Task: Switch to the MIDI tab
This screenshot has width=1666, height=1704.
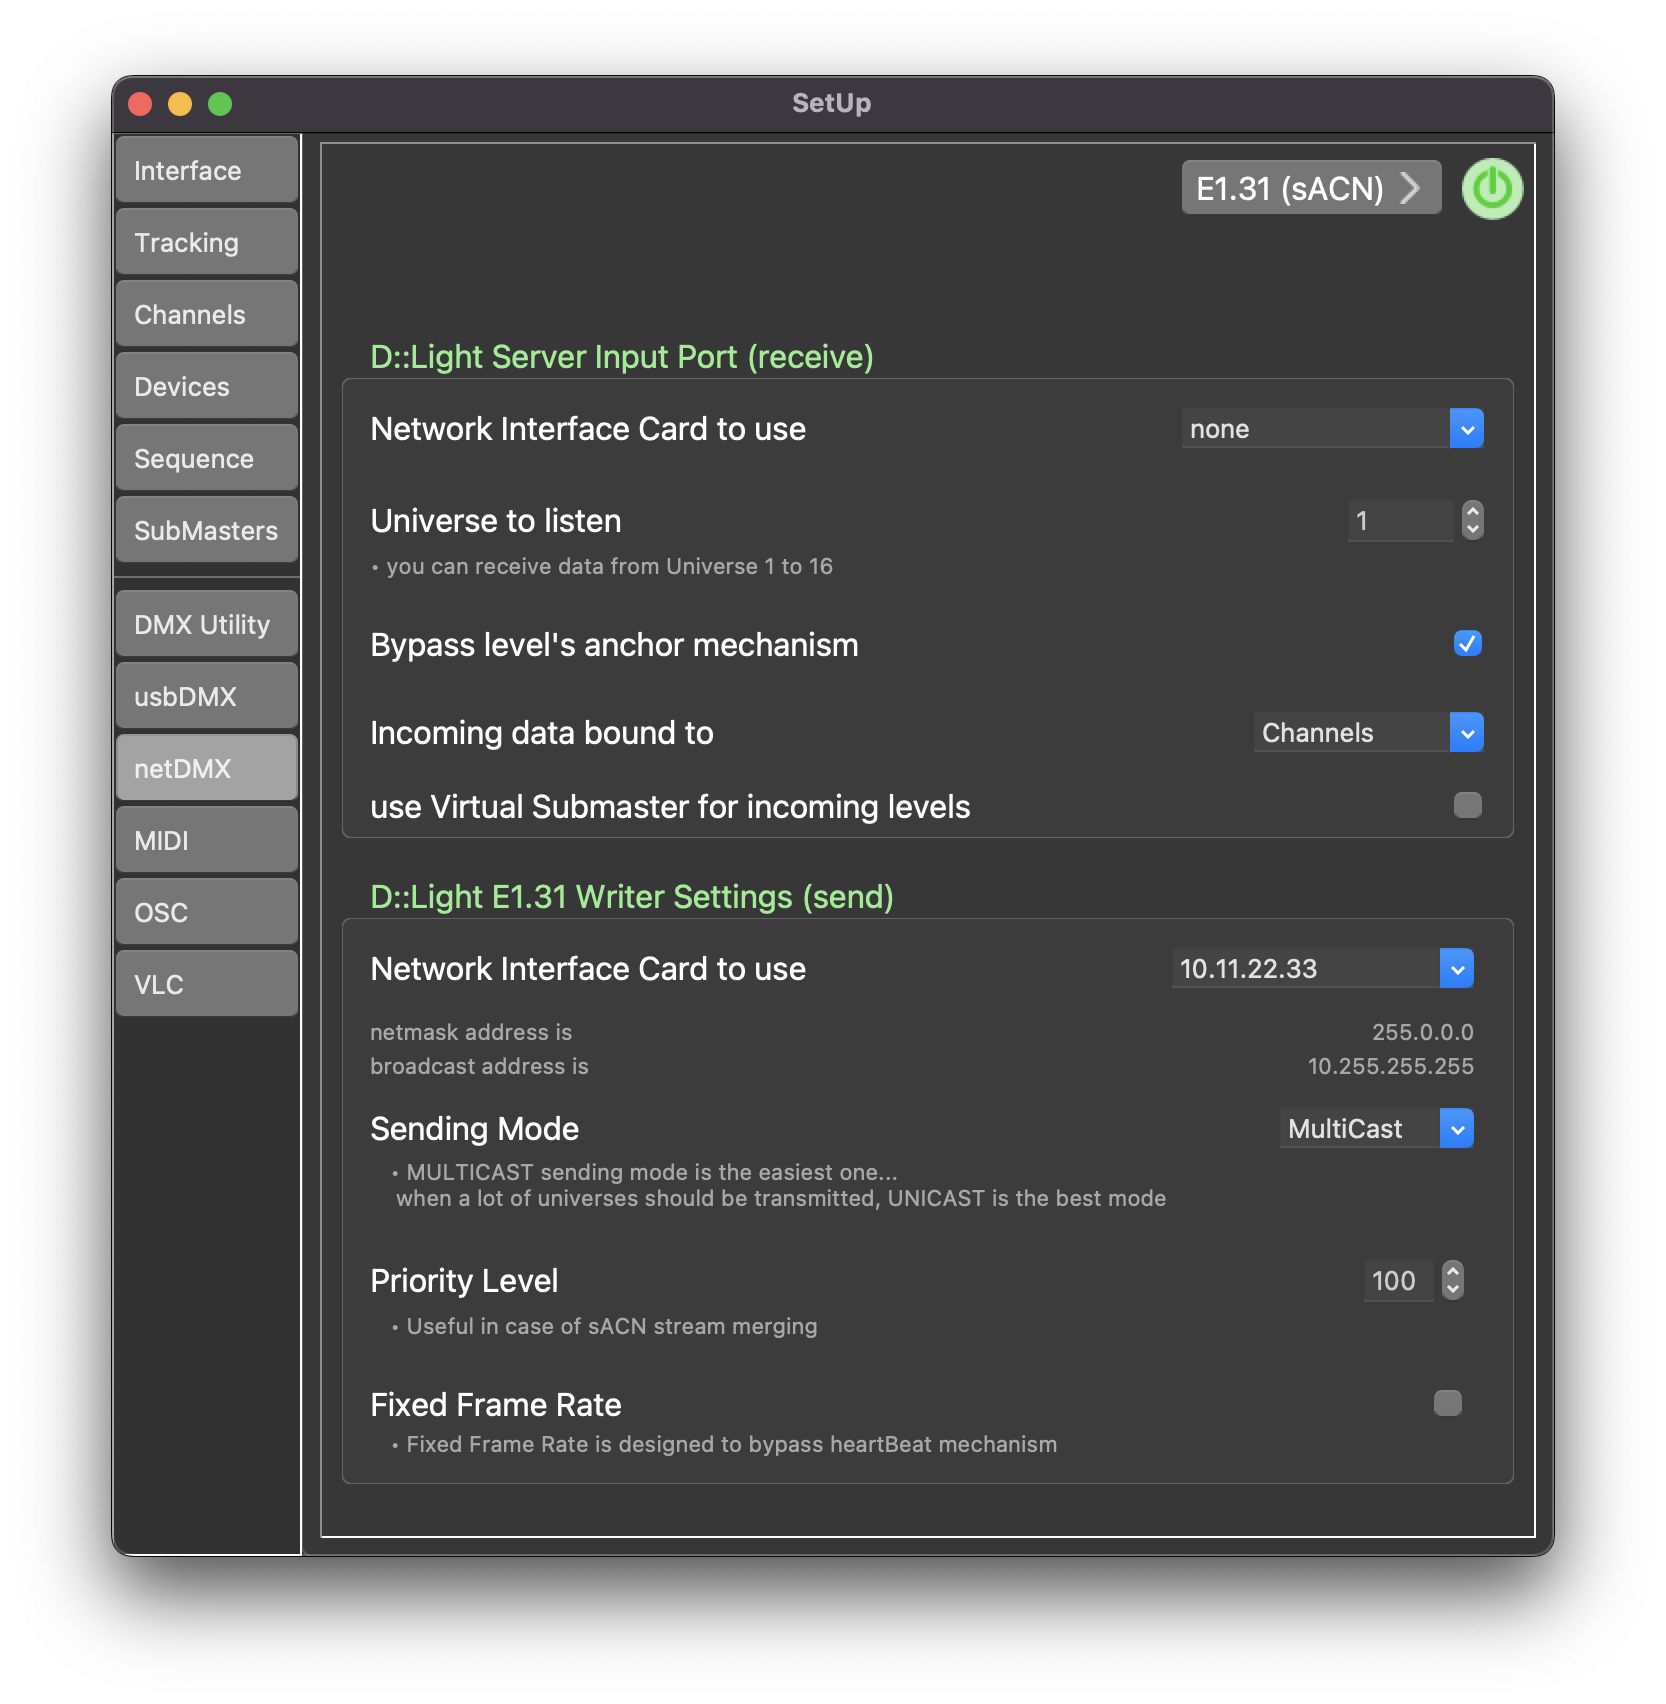Action: click(x=207, y=841)
